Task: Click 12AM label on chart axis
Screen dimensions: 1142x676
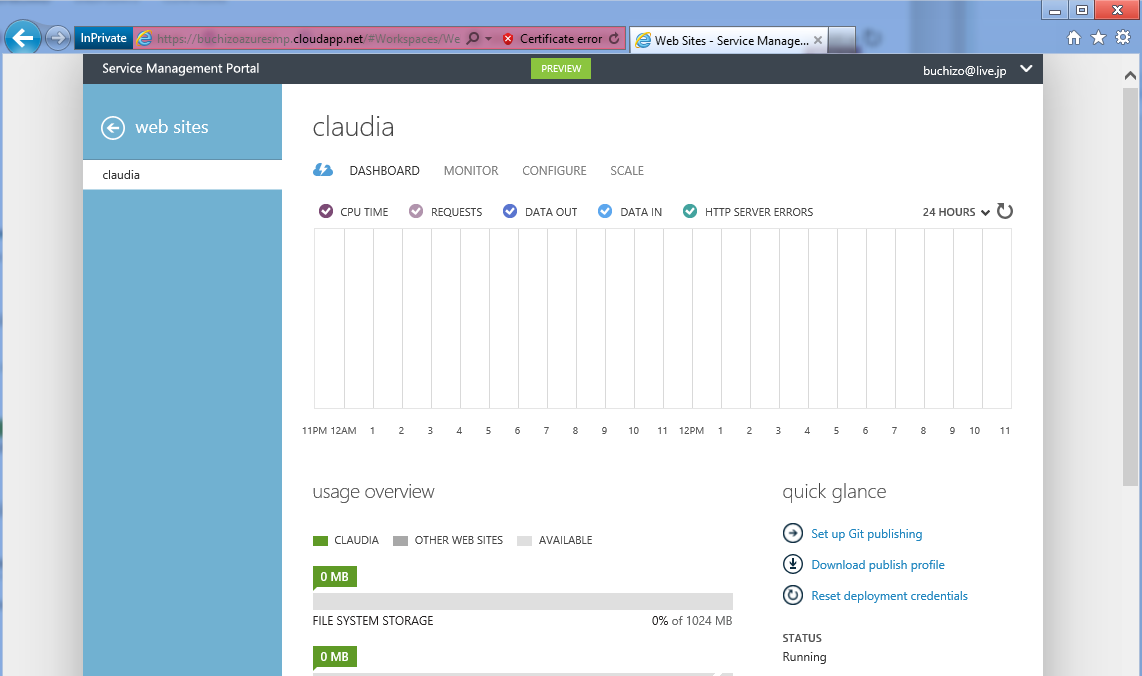Action: pos(343,431)
